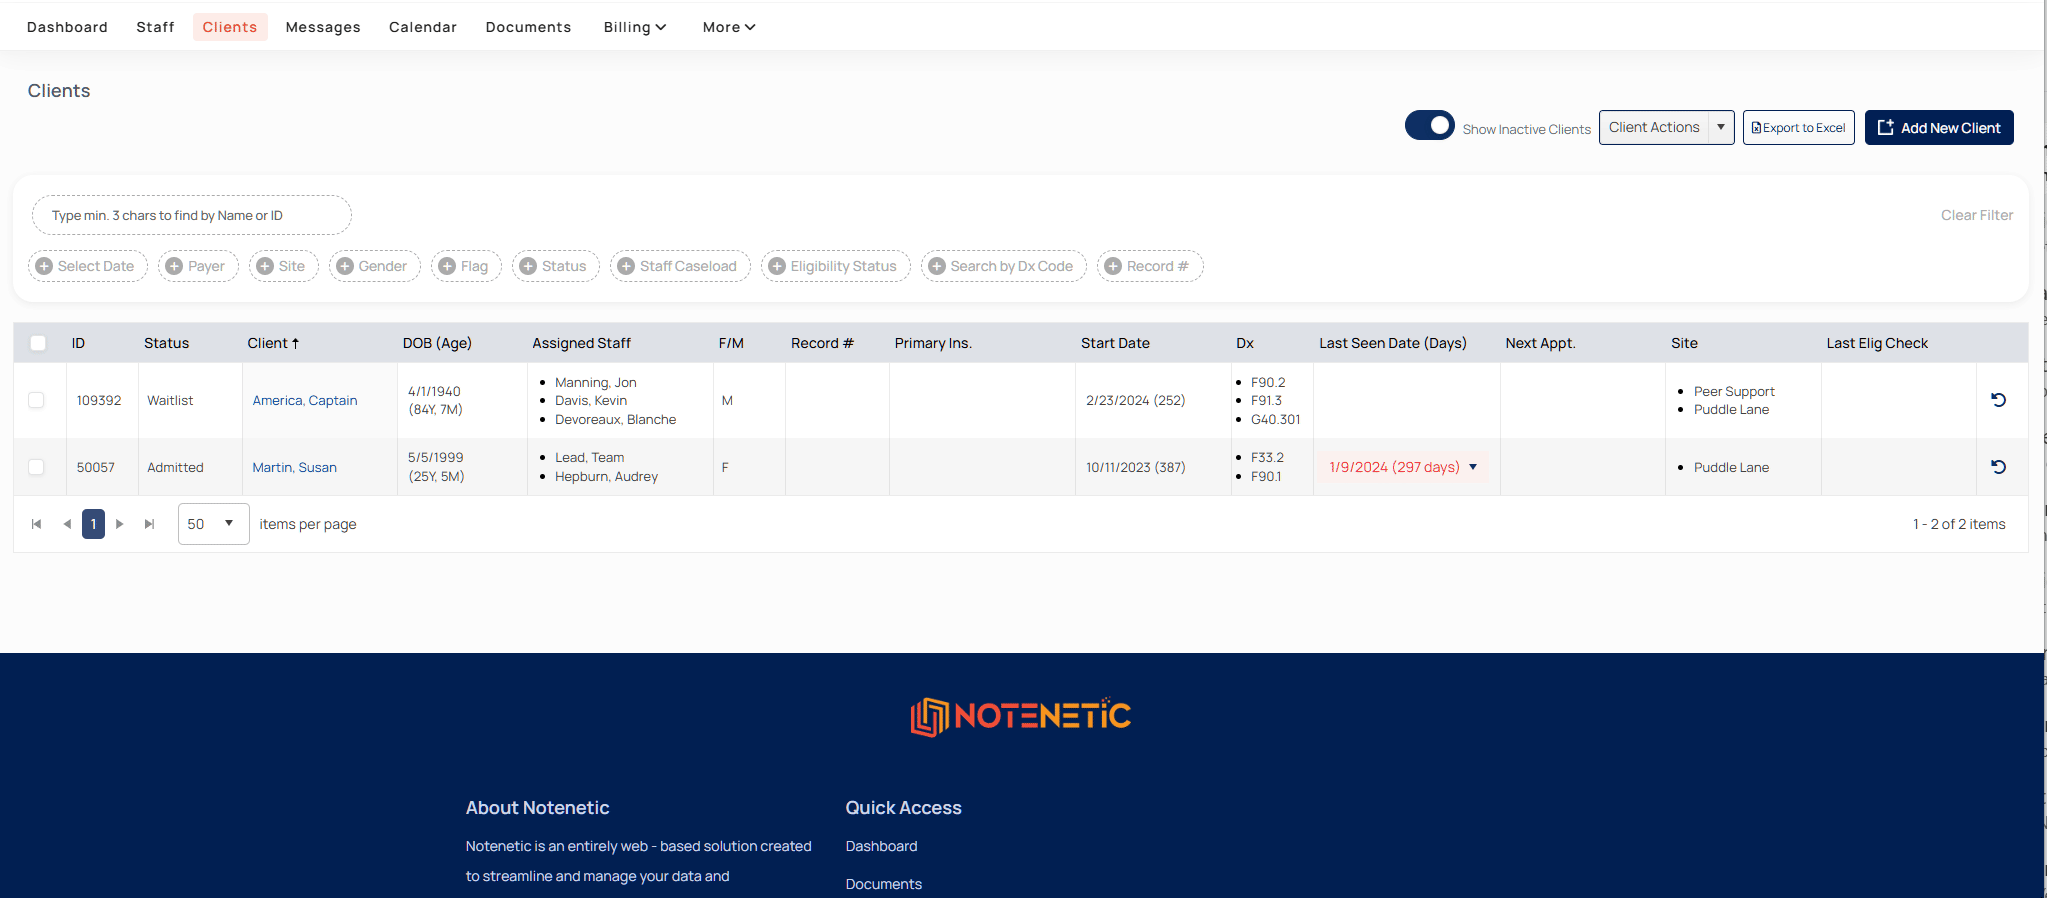Toggle Show Inactive Clients switch
Viewport: 2047px width, 898px height.
pos(1430,126)
